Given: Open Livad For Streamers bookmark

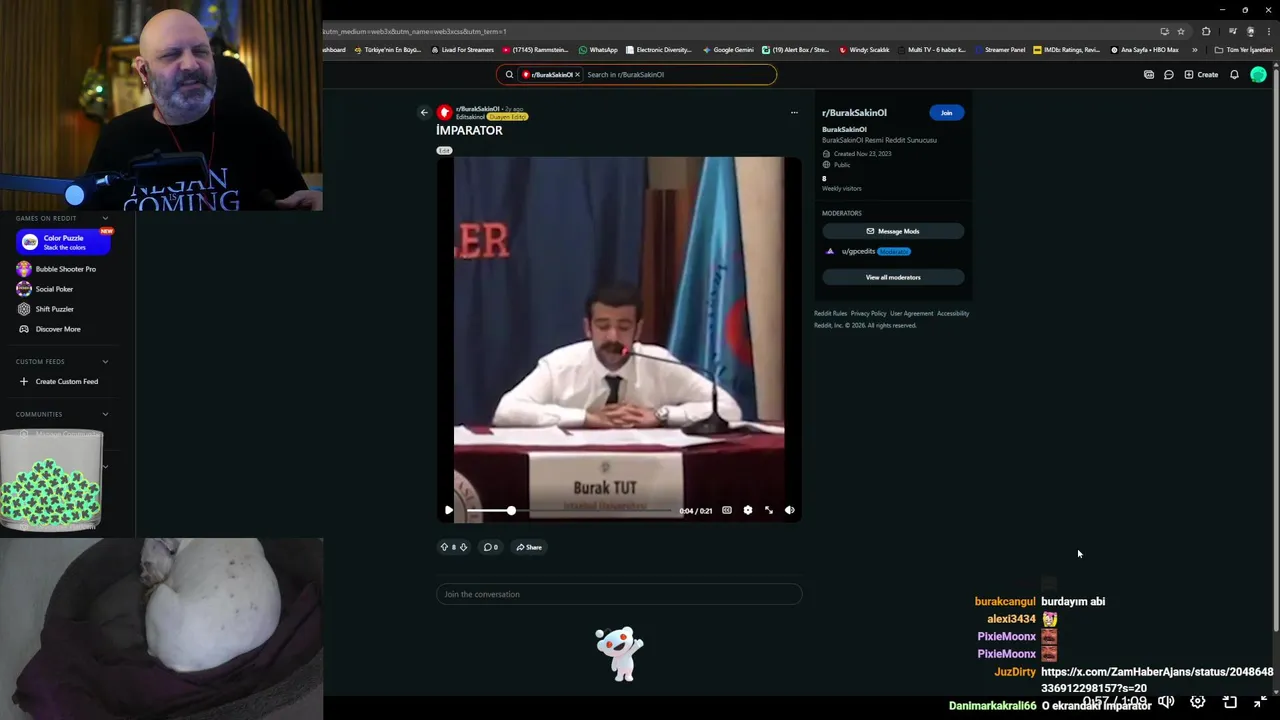Looking at the screenshot, I should tap(463, 49).
